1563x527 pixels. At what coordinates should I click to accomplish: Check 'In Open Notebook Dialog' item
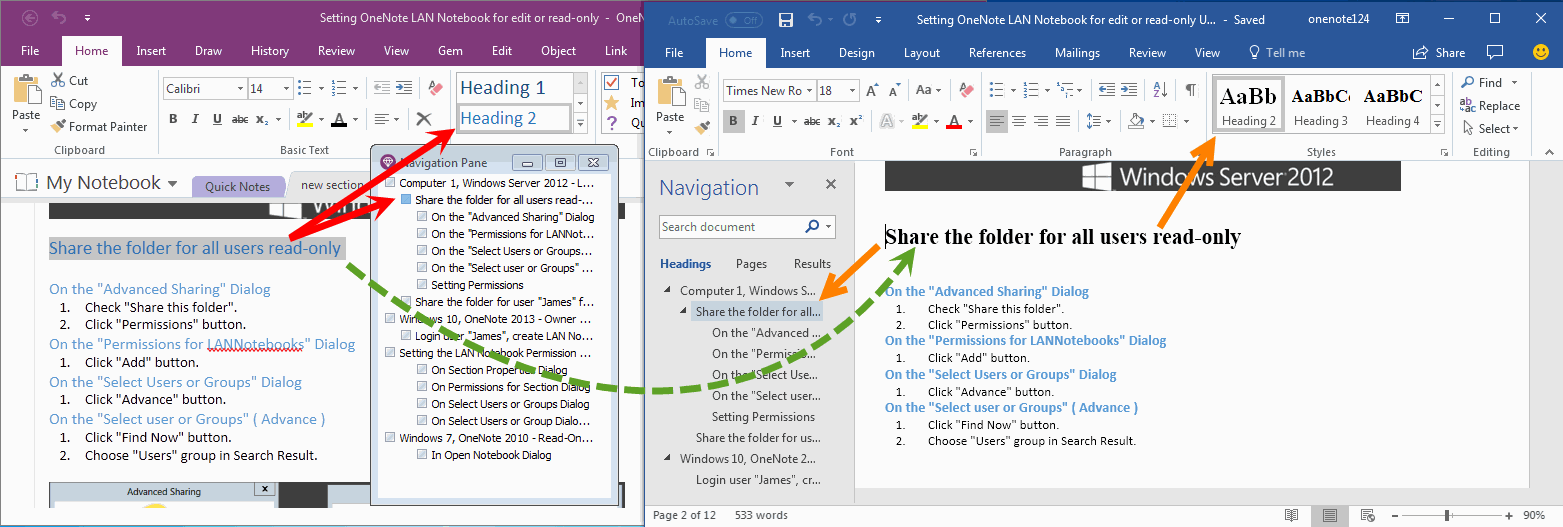(x=423, y=455)
